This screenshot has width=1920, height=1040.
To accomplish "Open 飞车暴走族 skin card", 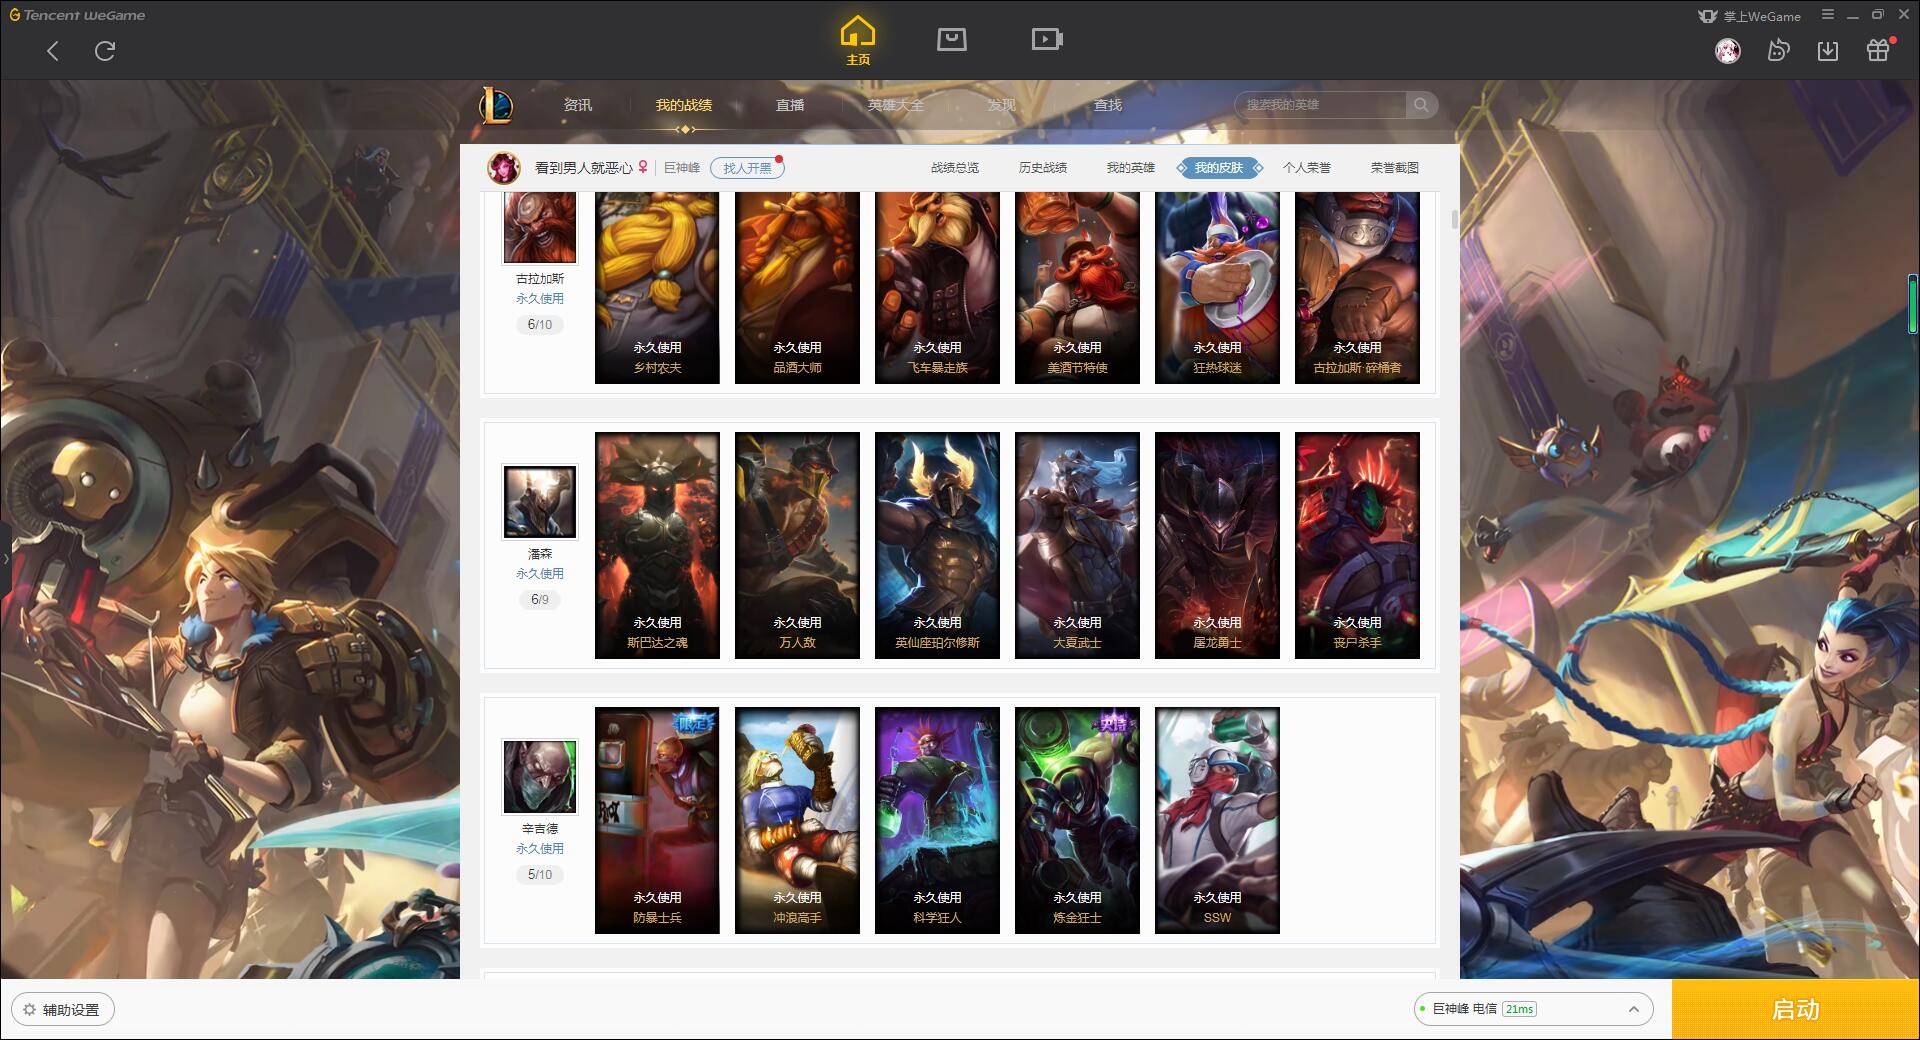I will point(937,288).
